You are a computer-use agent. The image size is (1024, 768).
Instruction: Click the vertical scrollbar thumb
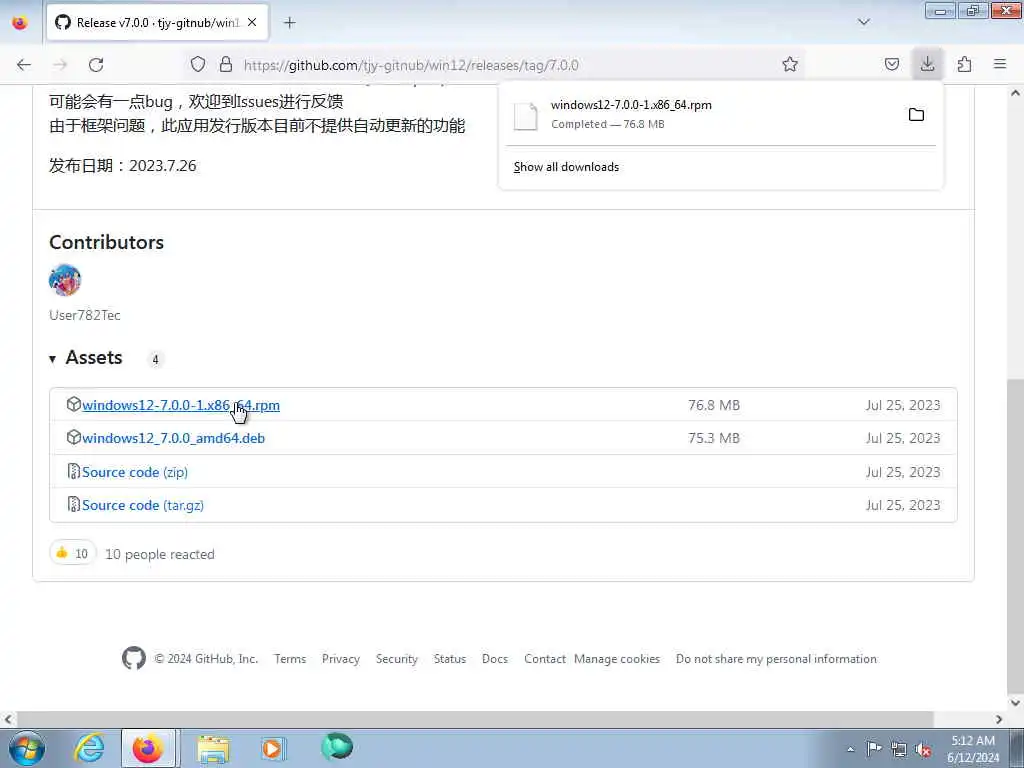click(x=1015, y=534)
